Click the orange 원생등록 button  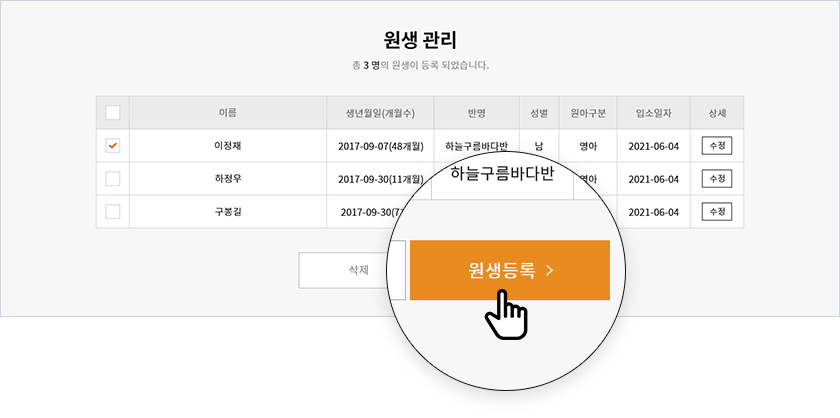(x=509, y=270)
